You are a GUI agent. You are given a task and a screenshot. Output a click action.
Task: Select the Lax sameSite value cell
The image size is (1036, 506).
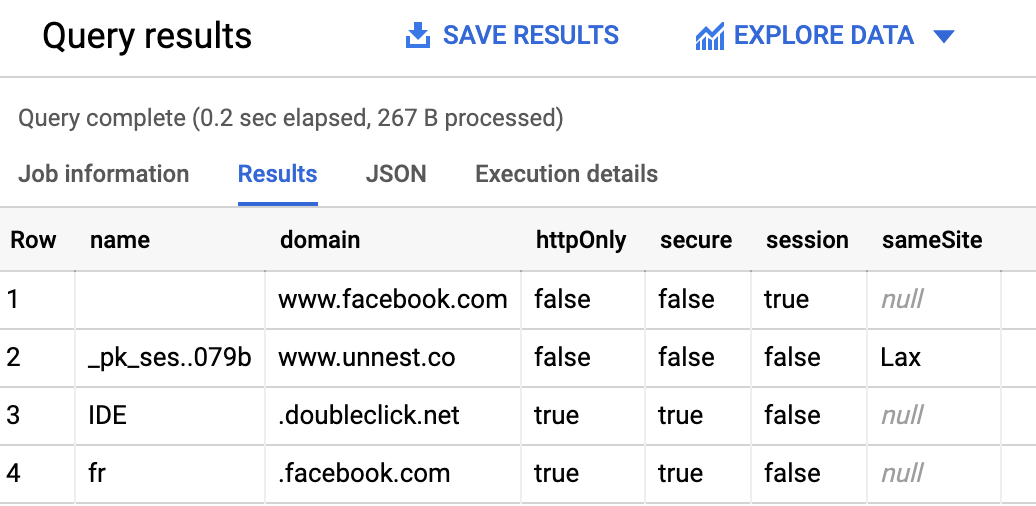[934, 357]
